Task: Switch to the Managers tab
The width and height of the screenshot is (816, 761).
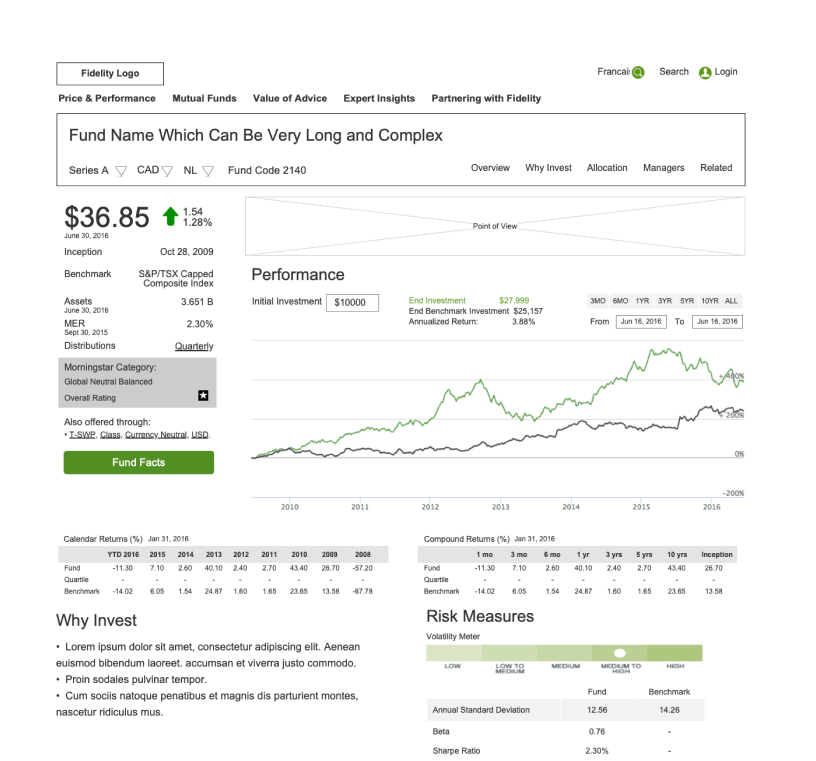Action: [x=663, y=168]
